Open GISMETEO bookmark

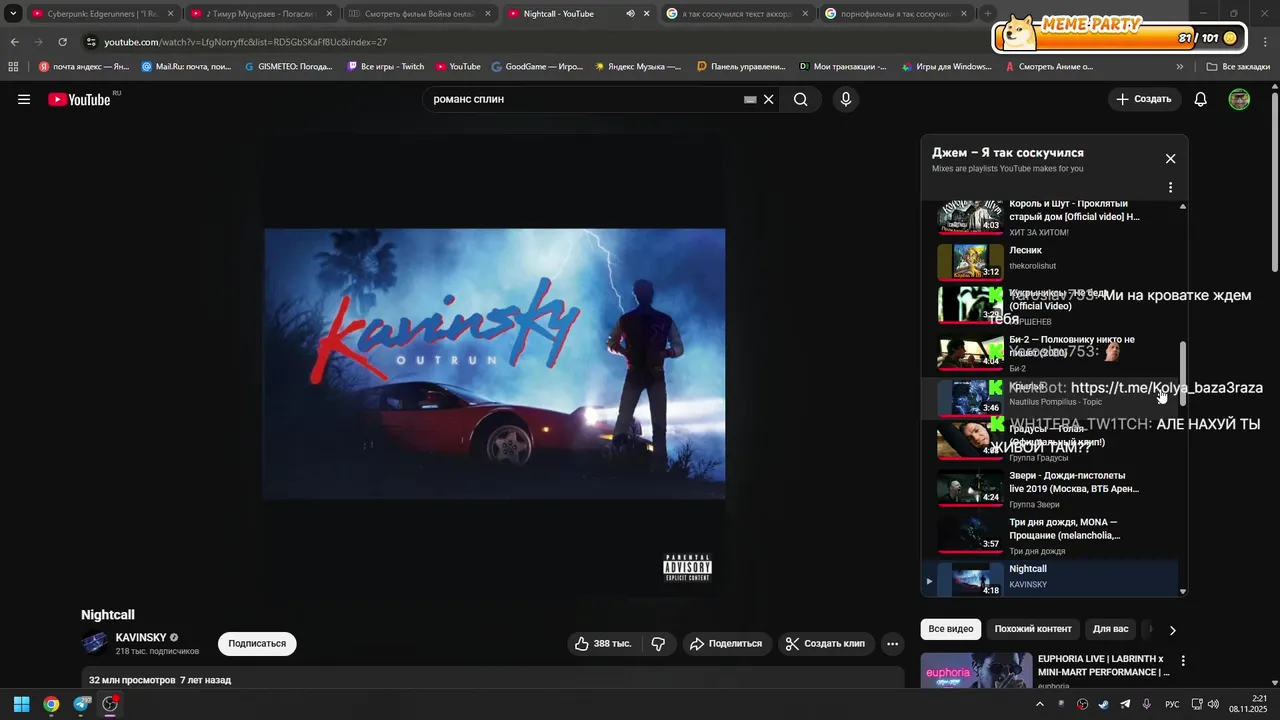coord(289,67)
